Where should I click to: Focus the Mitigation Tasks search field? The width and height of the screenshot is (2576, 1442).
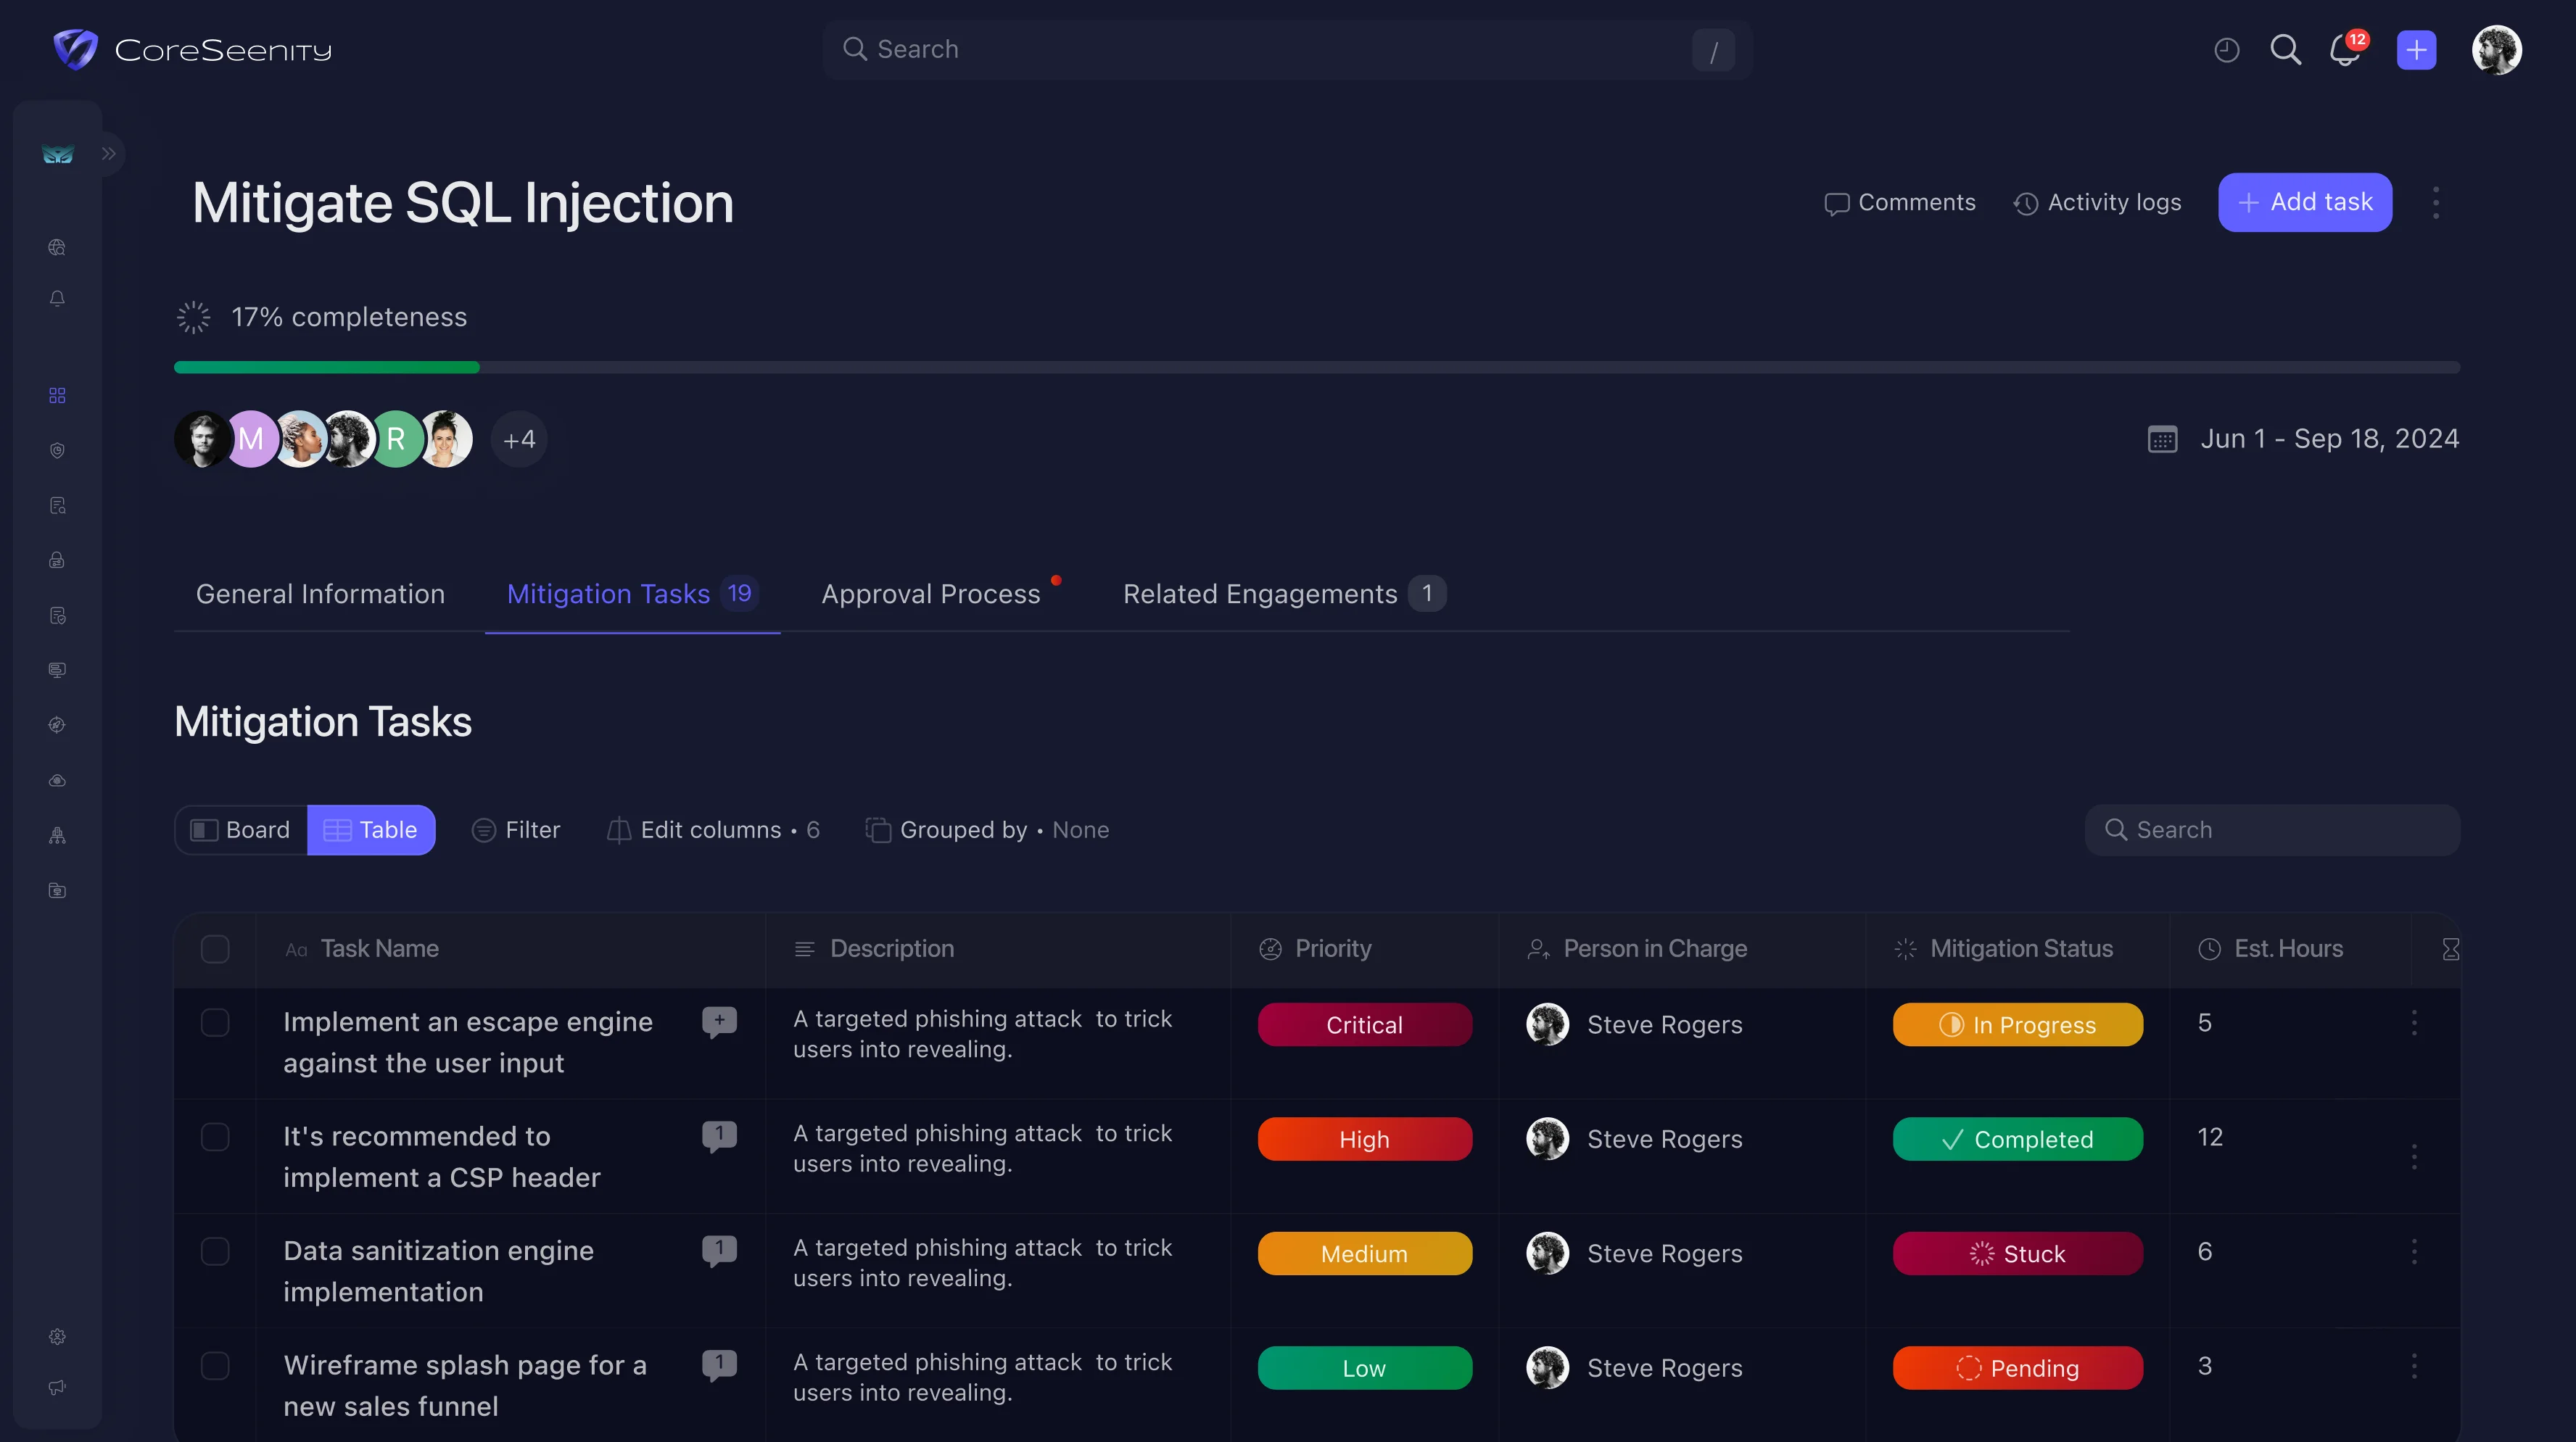coord(2272,830)
